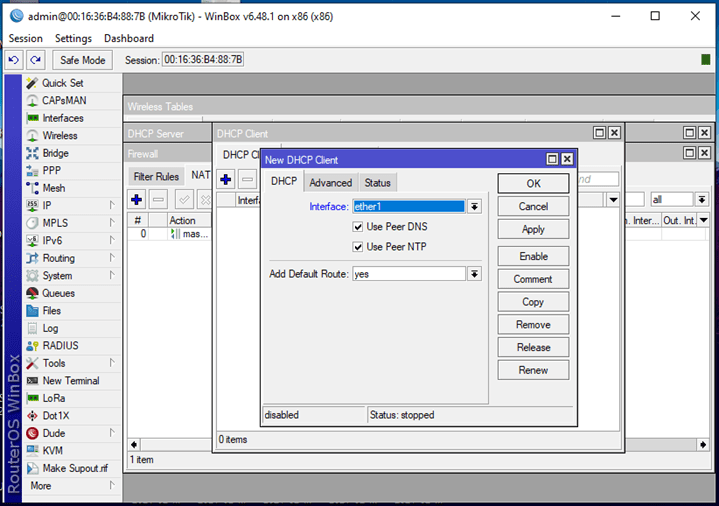Switch to the Status tab

377,183
